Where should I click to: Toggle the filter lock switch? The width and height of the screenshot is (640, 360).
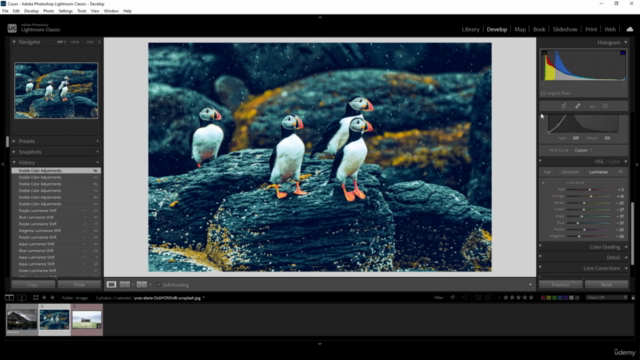(x=633, y=298)
